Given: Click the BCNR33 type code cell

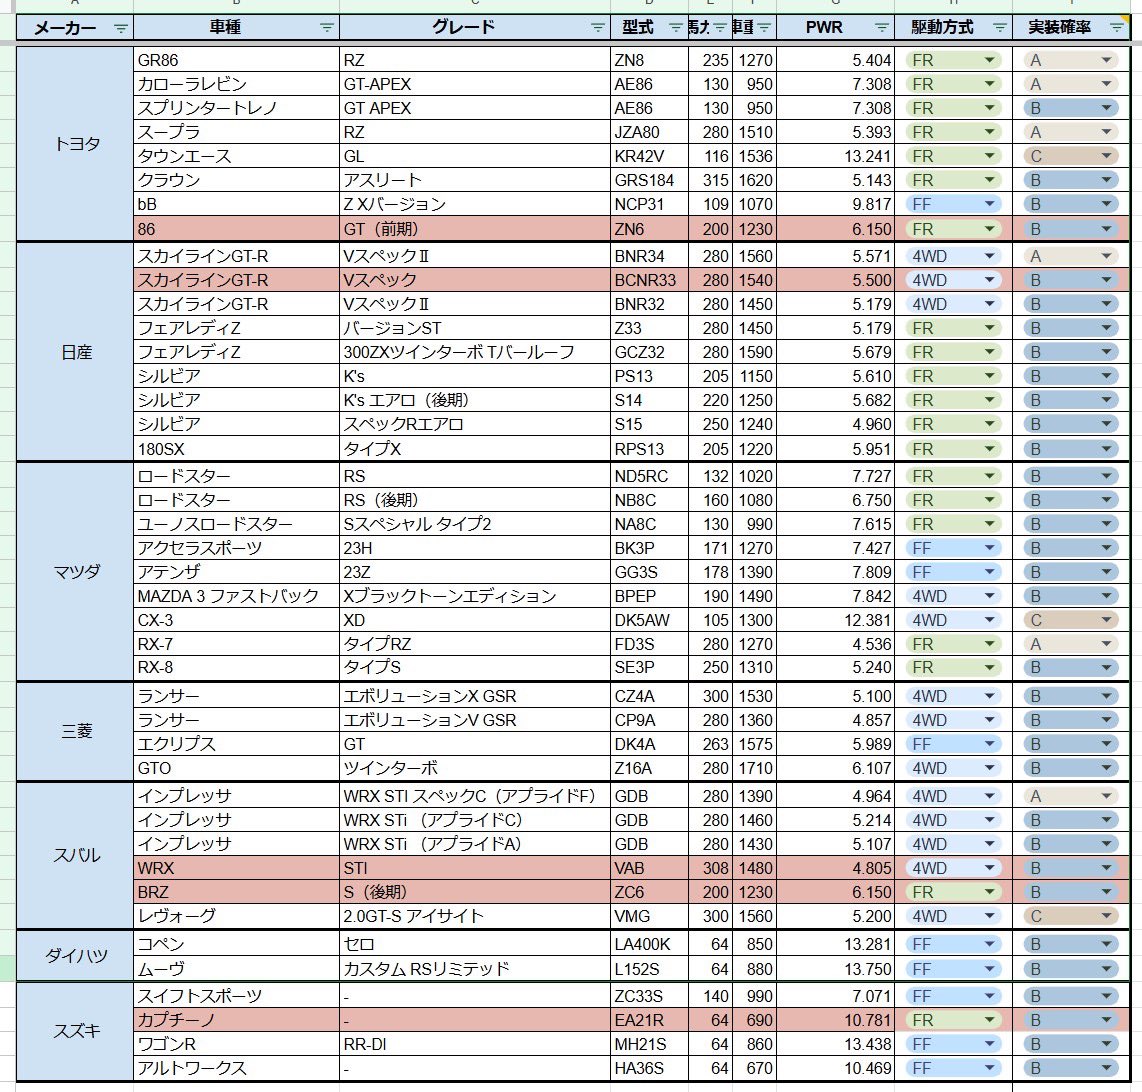Looking at the screenshot, I should (x=650, y=280).
